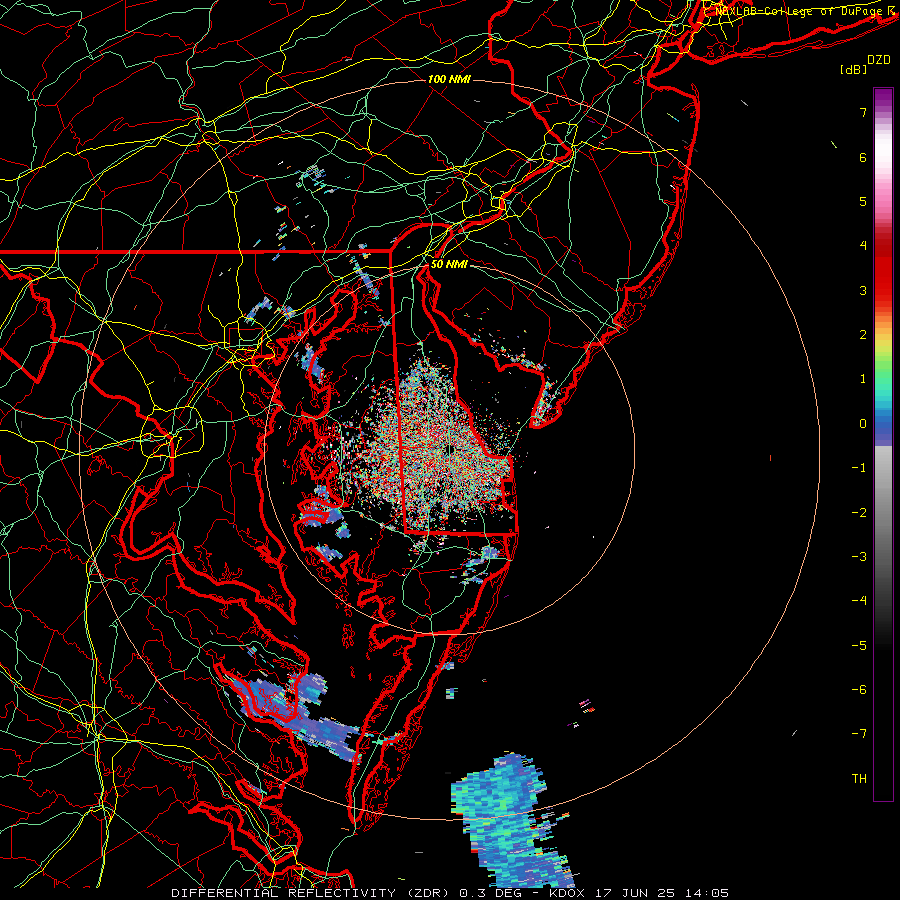This screenshot has height=900, width=900.
Task: Click the positive "5" scale value
Action: pos(863,201)
